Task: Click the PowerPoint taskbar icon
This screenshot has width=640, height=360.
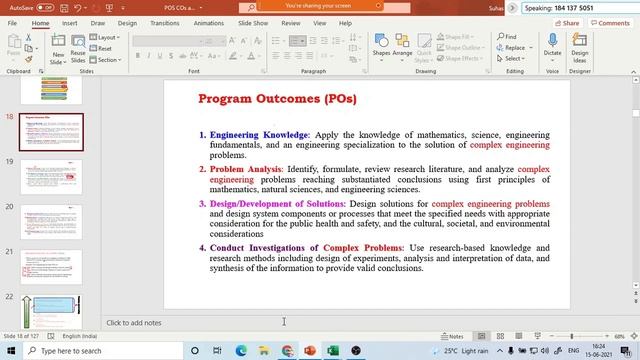Action: [x=310, y=351]
